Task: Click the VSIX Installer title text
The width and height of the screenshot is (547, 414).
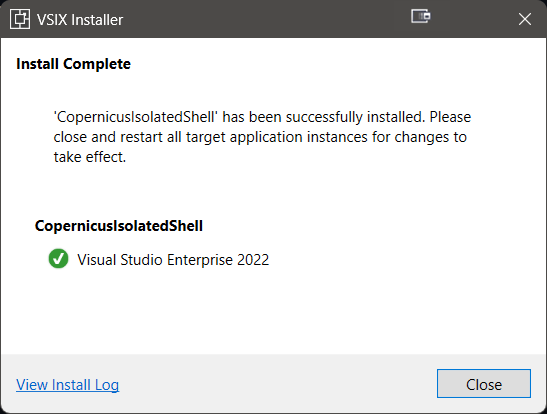Action: point(80,20)
